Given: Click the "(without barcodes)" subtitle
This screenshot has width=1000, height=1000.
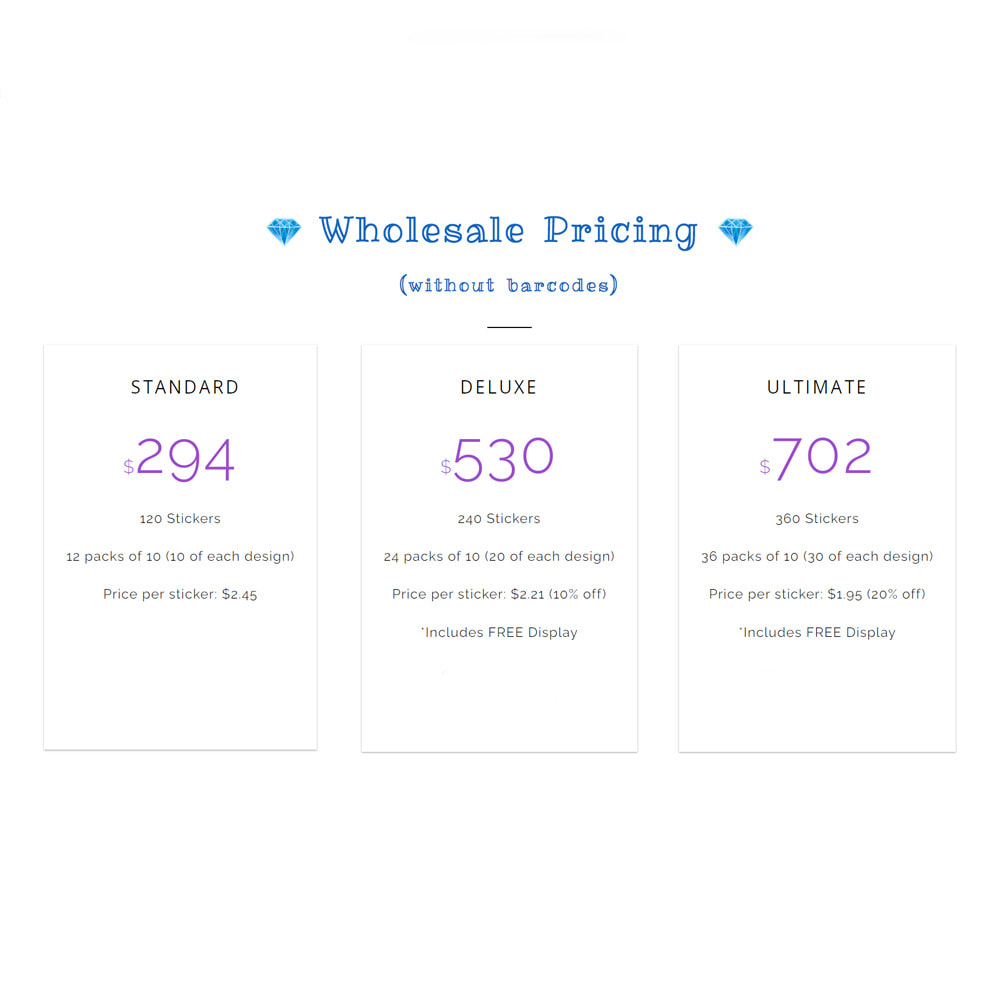Looking at the screenshot, I should pos(508,285).
